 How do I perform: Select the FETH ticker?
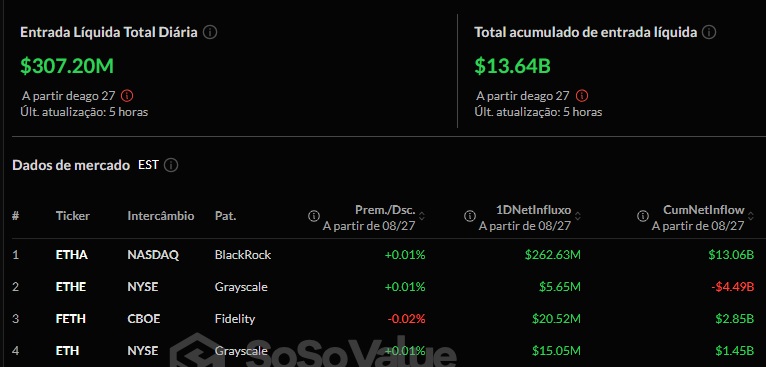pyautogui.click(x=70, y=319)
